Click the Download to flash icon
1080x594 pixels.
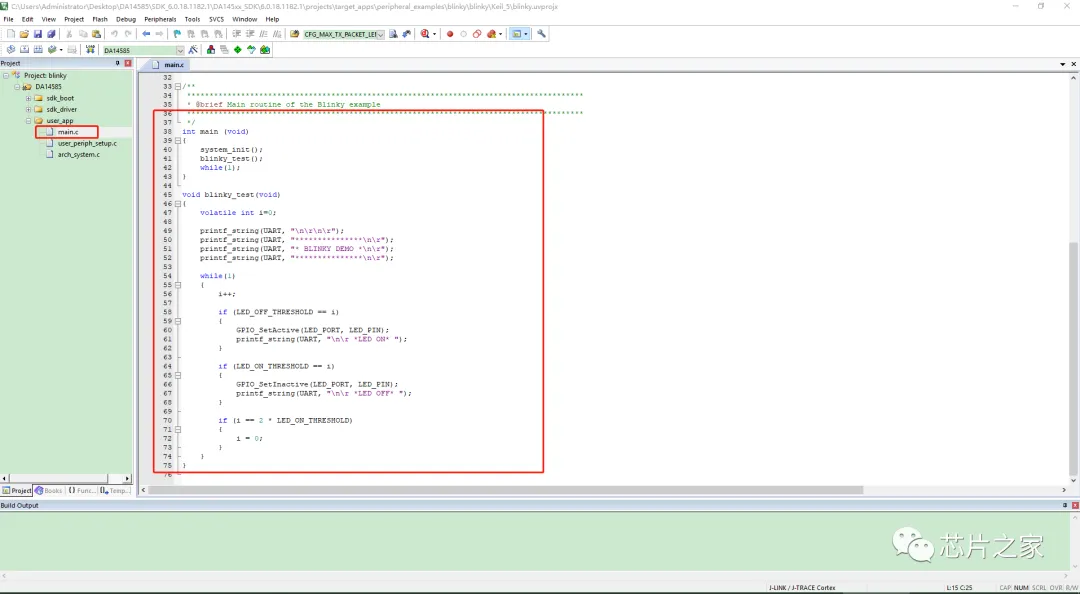(89, 50)
